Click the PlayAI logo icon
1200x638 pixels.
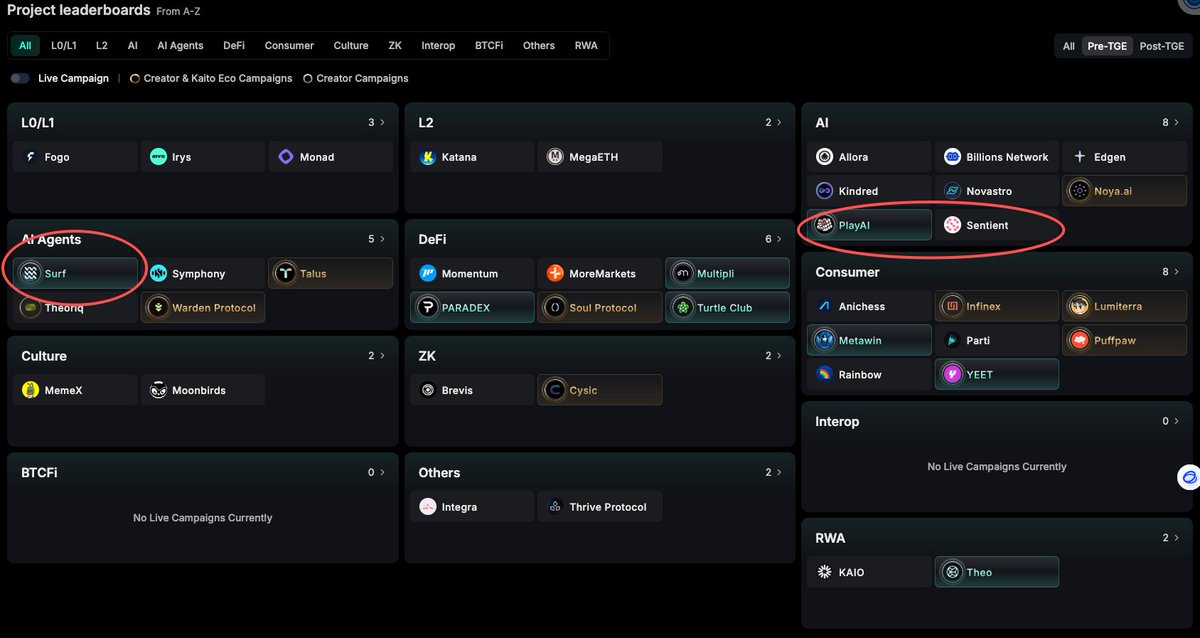coord(824,225)
